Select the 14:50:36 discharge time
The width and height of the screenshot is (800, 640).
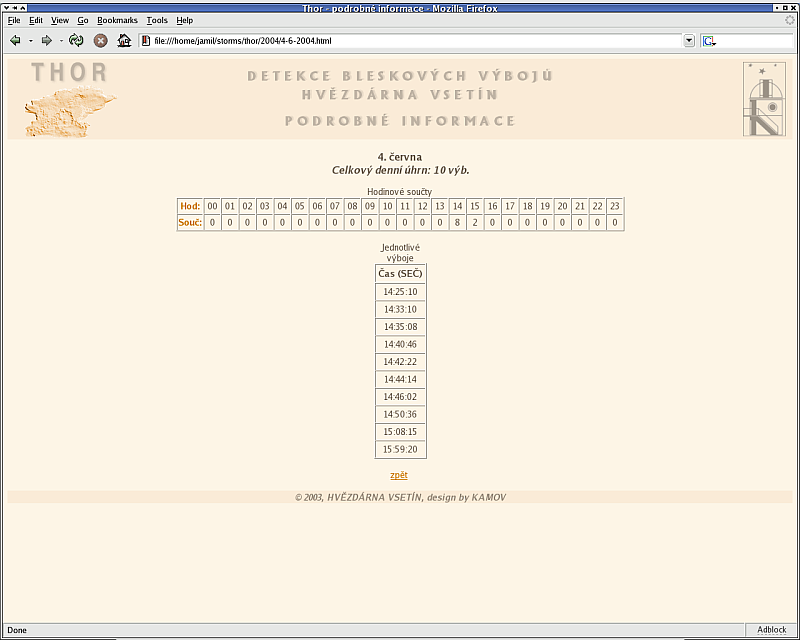coord(401,414)
